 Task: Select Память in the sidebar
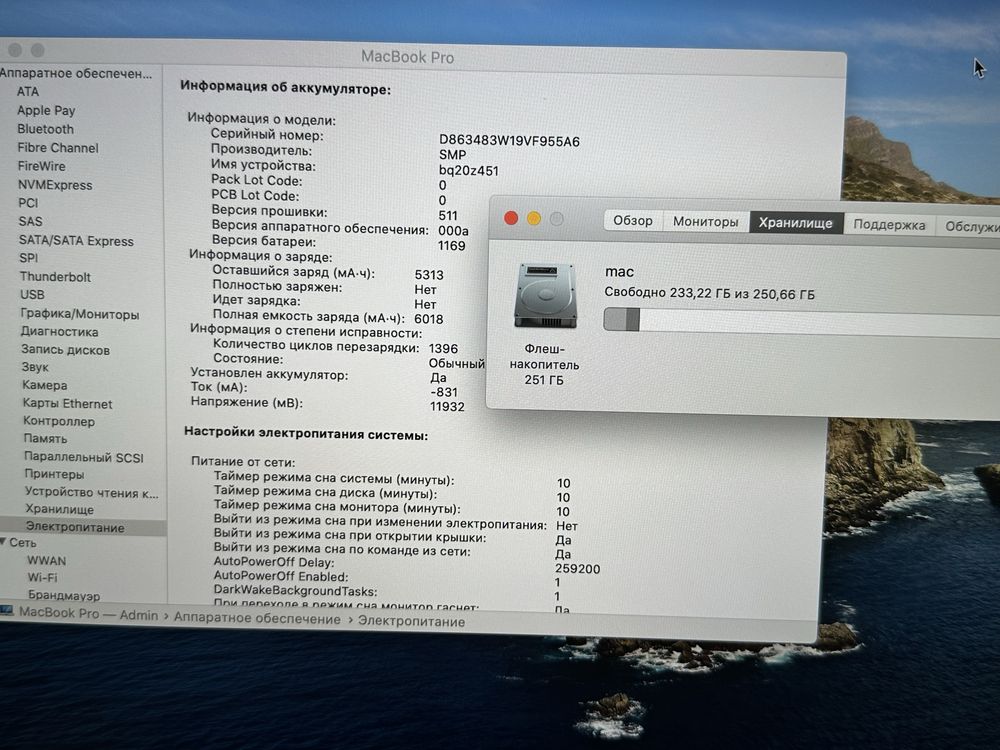(45, 439)
